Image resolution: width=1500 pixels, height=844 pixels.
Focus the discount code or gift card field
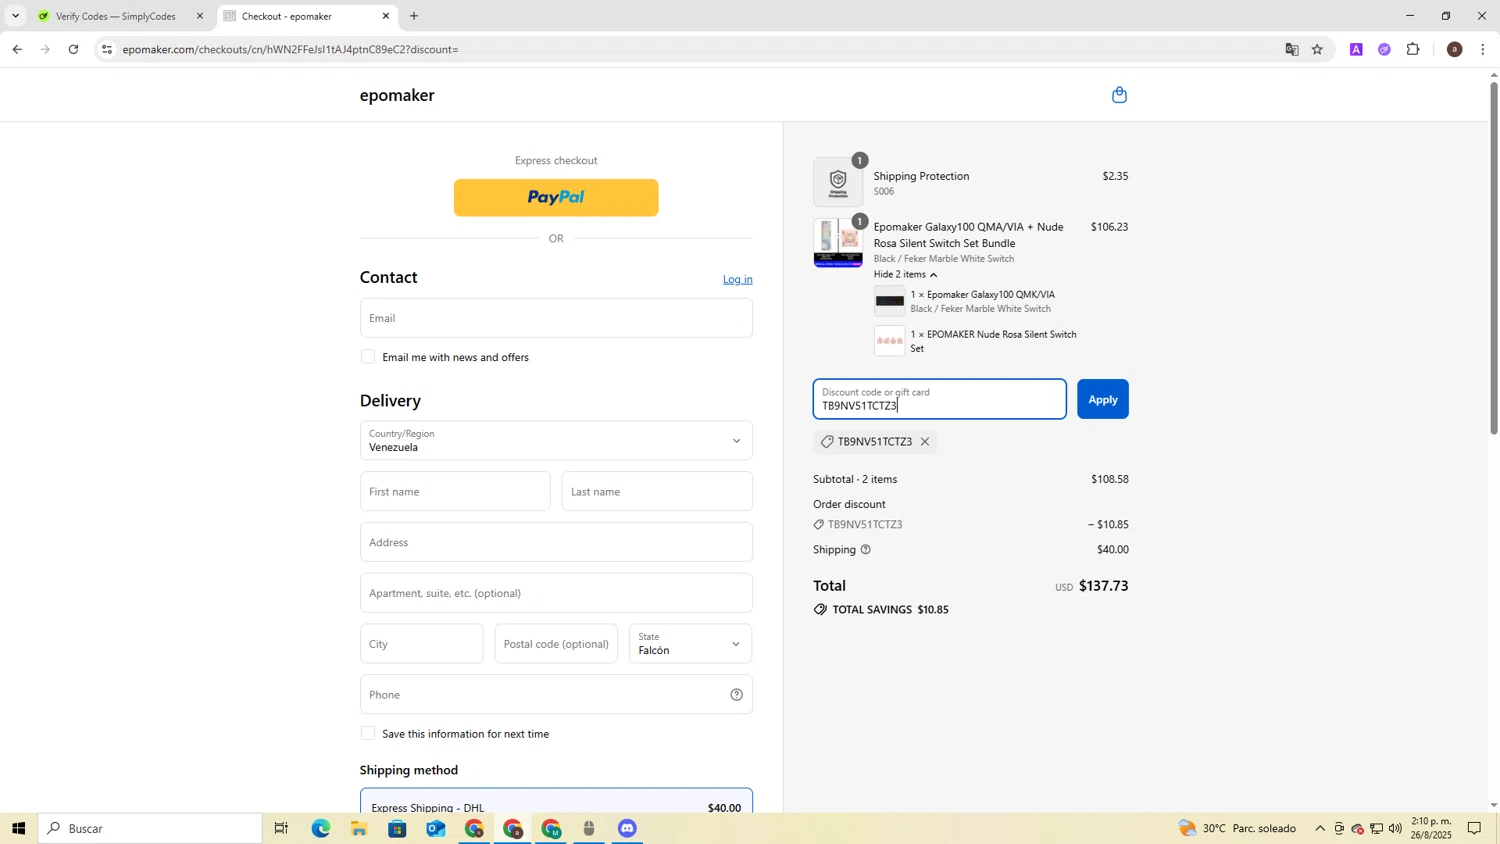(x=939, y=399)
